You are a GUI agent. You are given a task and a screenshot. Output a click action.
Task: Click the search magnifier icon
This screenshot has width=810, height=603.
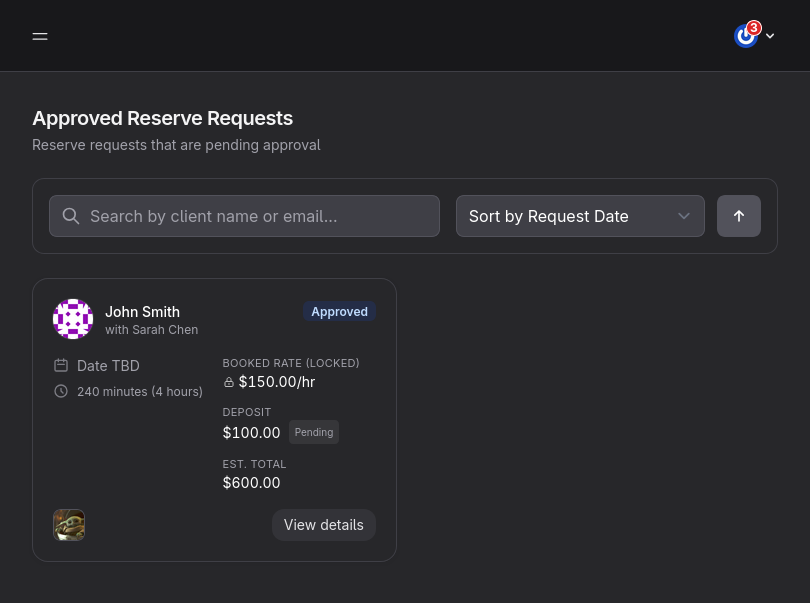point(71,216)
